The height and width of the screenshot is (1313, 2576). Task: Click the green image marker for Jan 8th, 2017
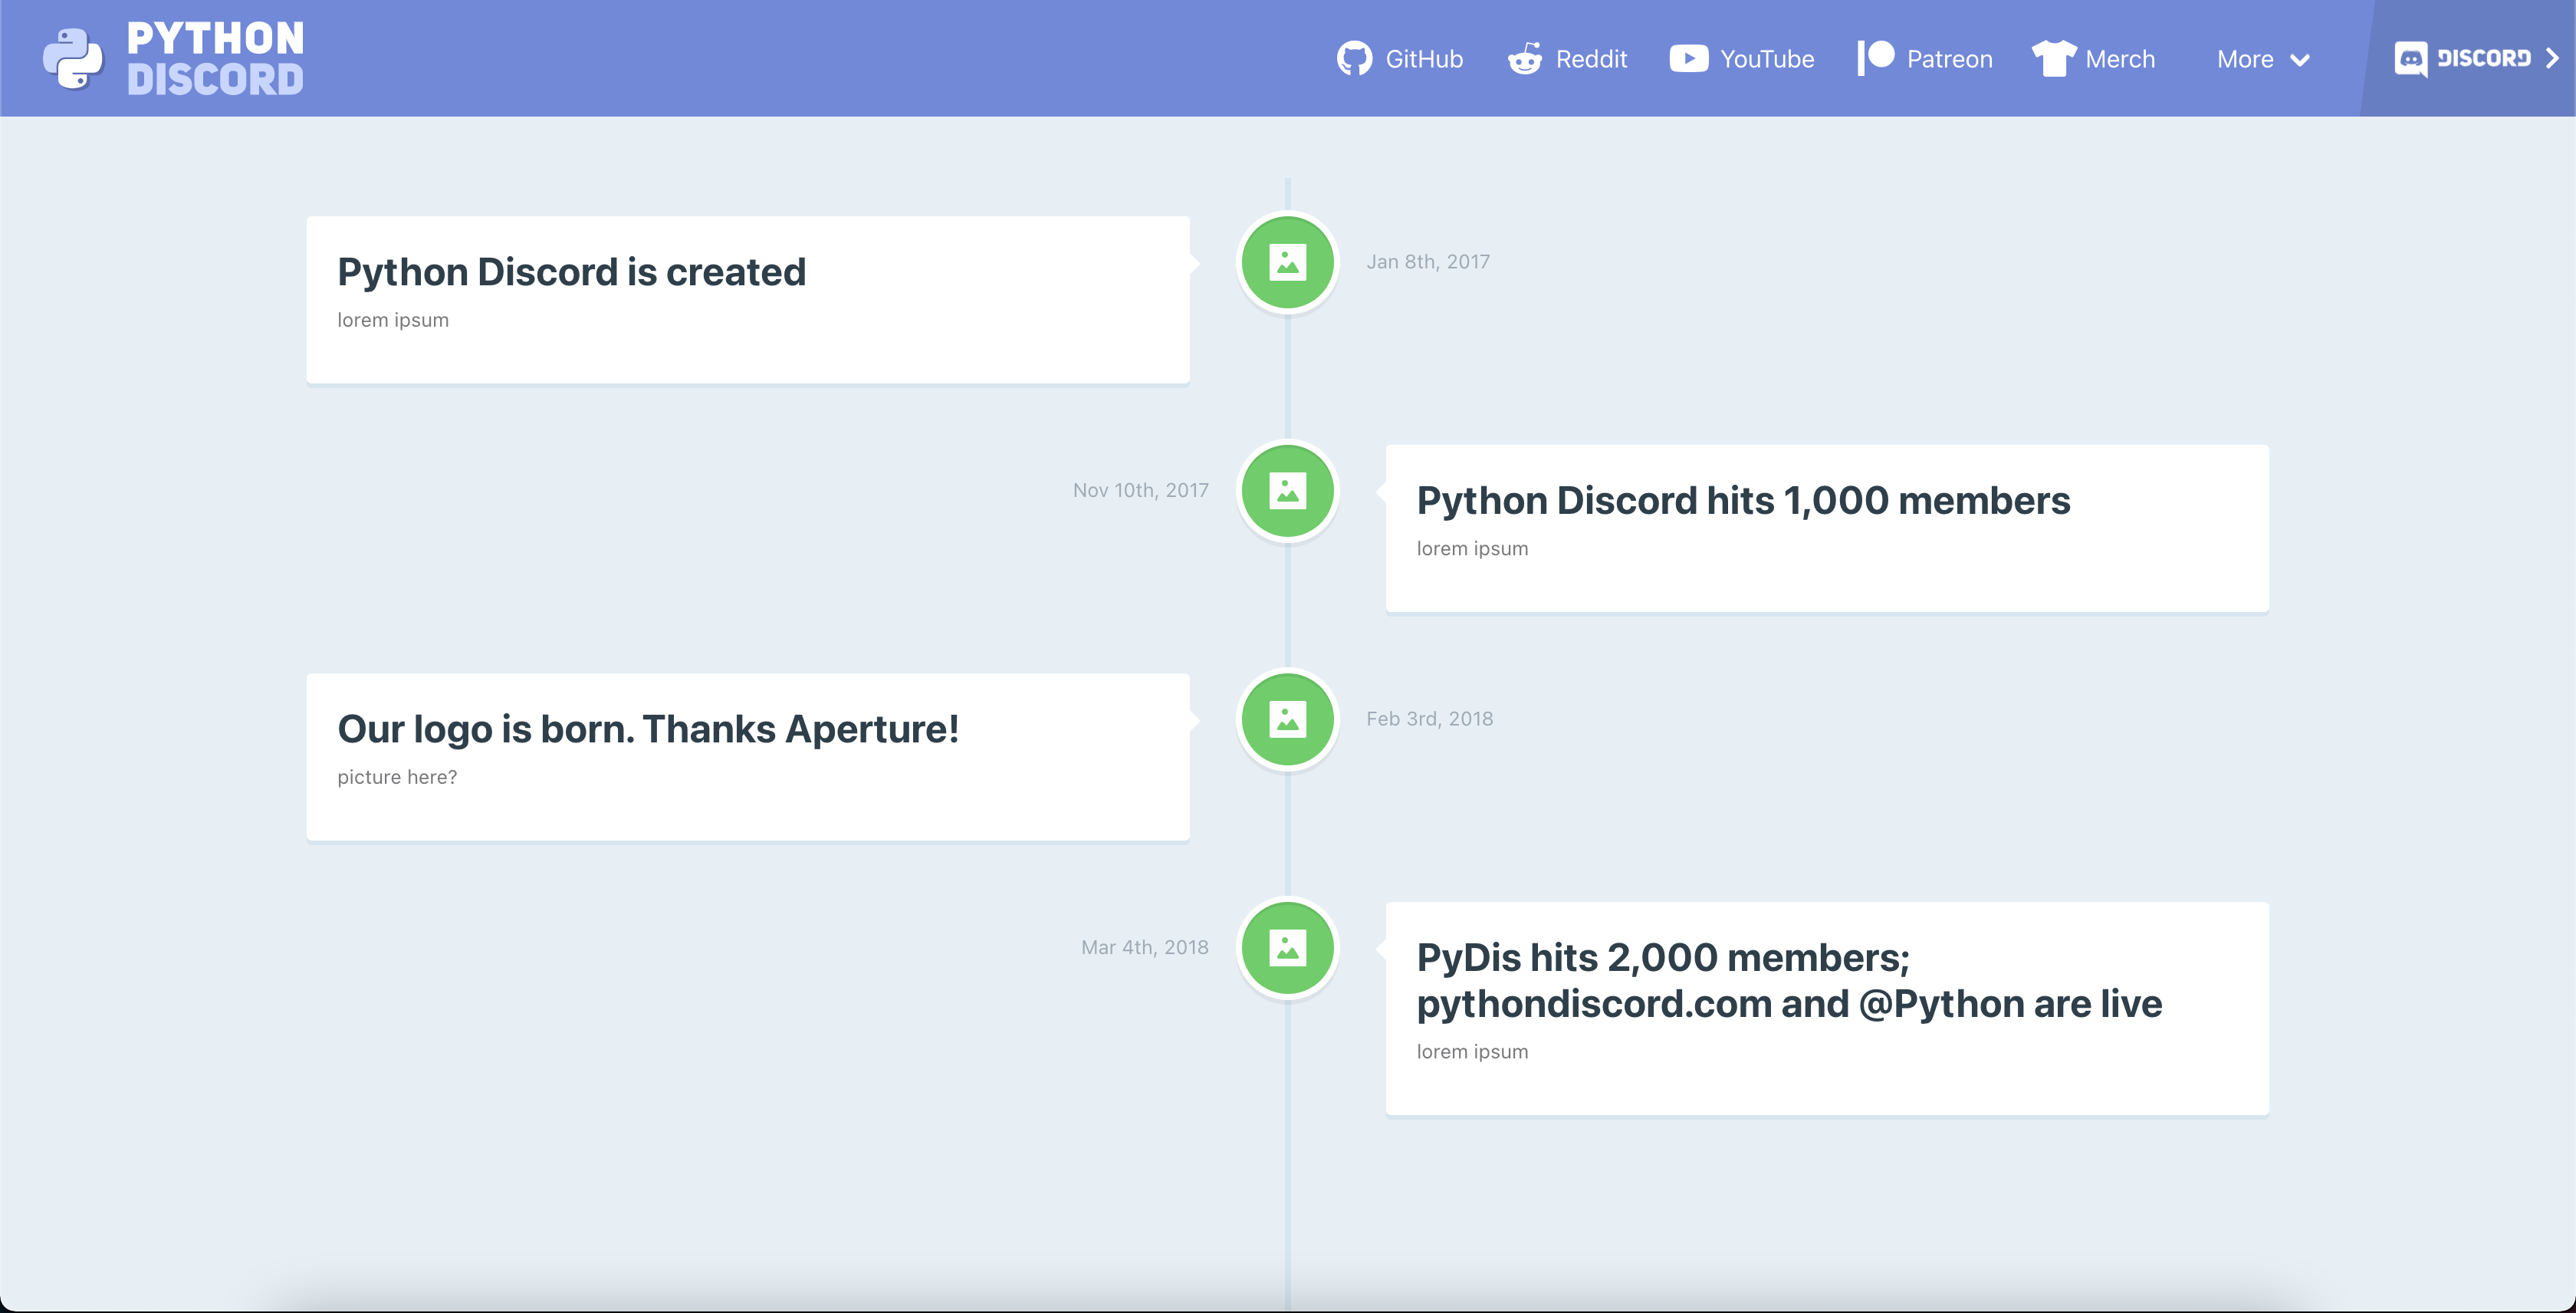[x=1288, y=262]
